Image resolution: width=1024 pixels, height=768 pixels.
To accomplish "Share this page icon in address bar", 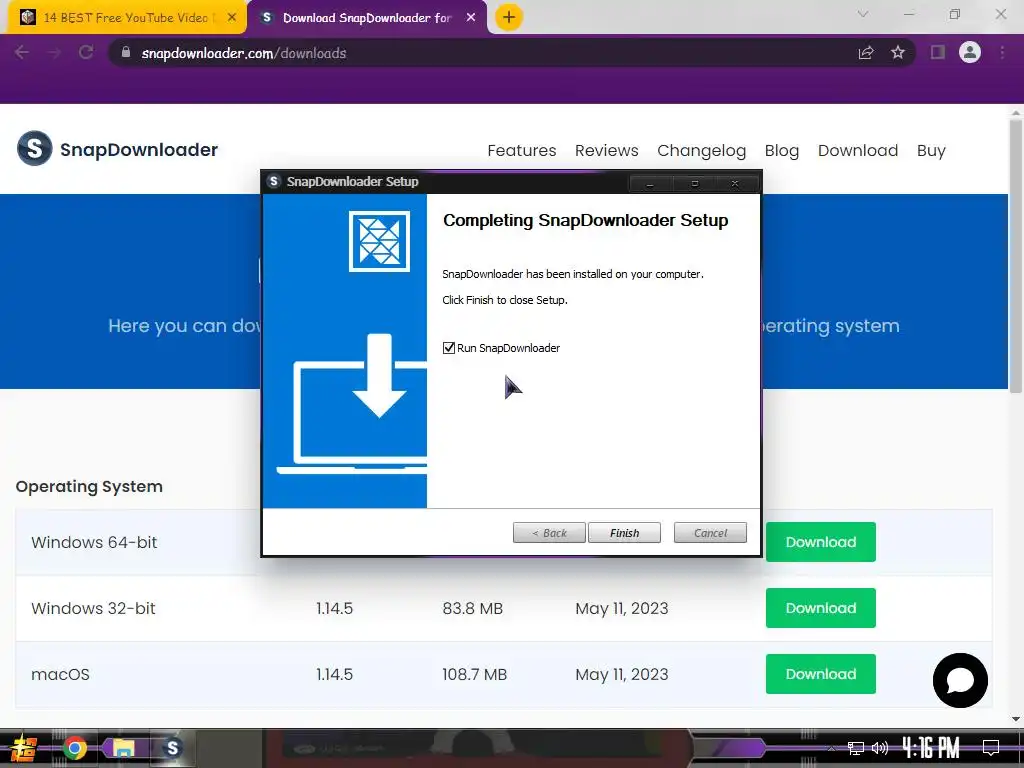I will coord(866,53).
